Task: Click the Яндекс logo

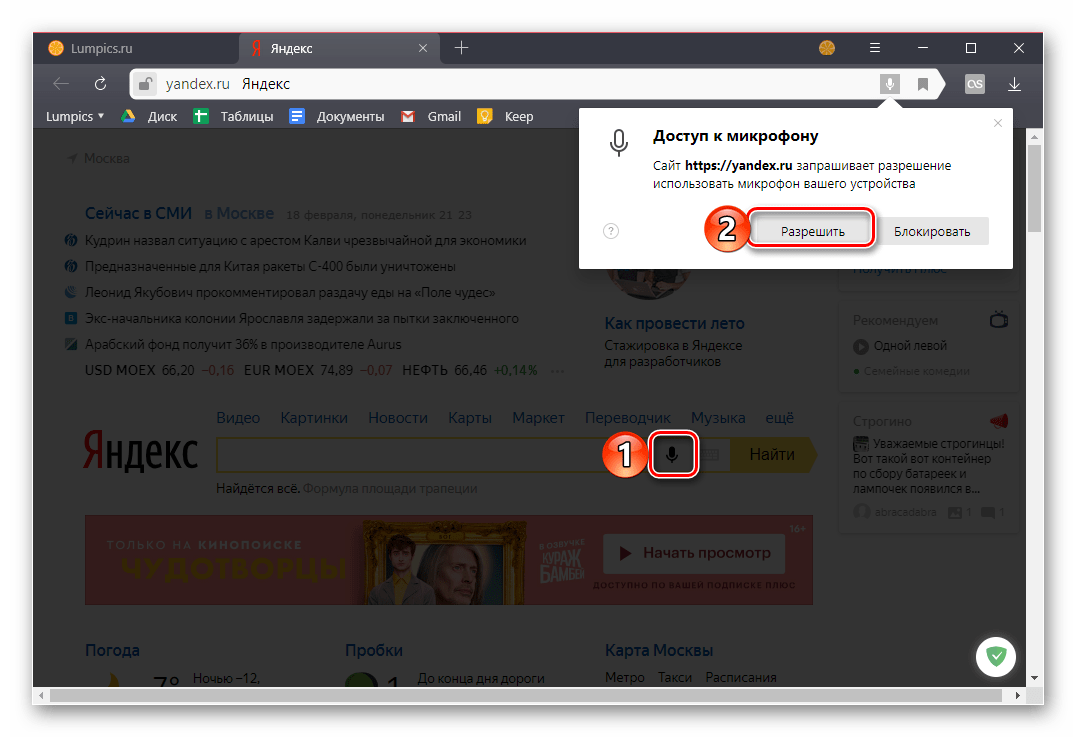Action: pos(141,451)
